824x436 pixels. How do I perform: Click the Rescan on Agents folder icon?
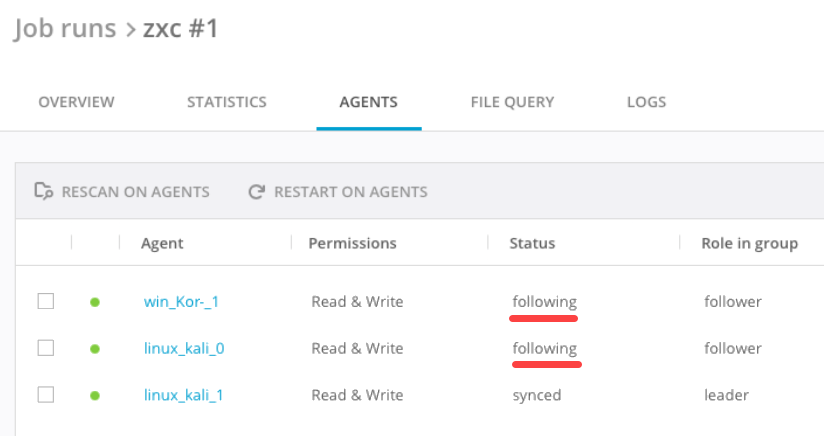coord(43,191)
